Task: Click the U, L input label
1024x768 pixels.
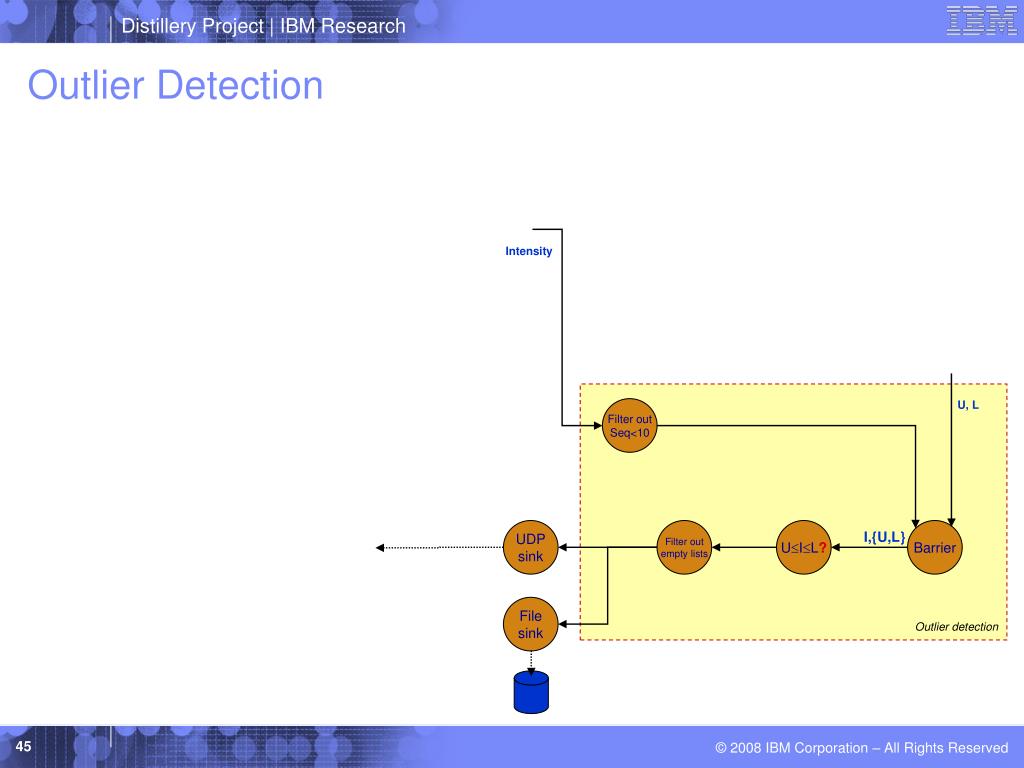Action: coord(968,405)
